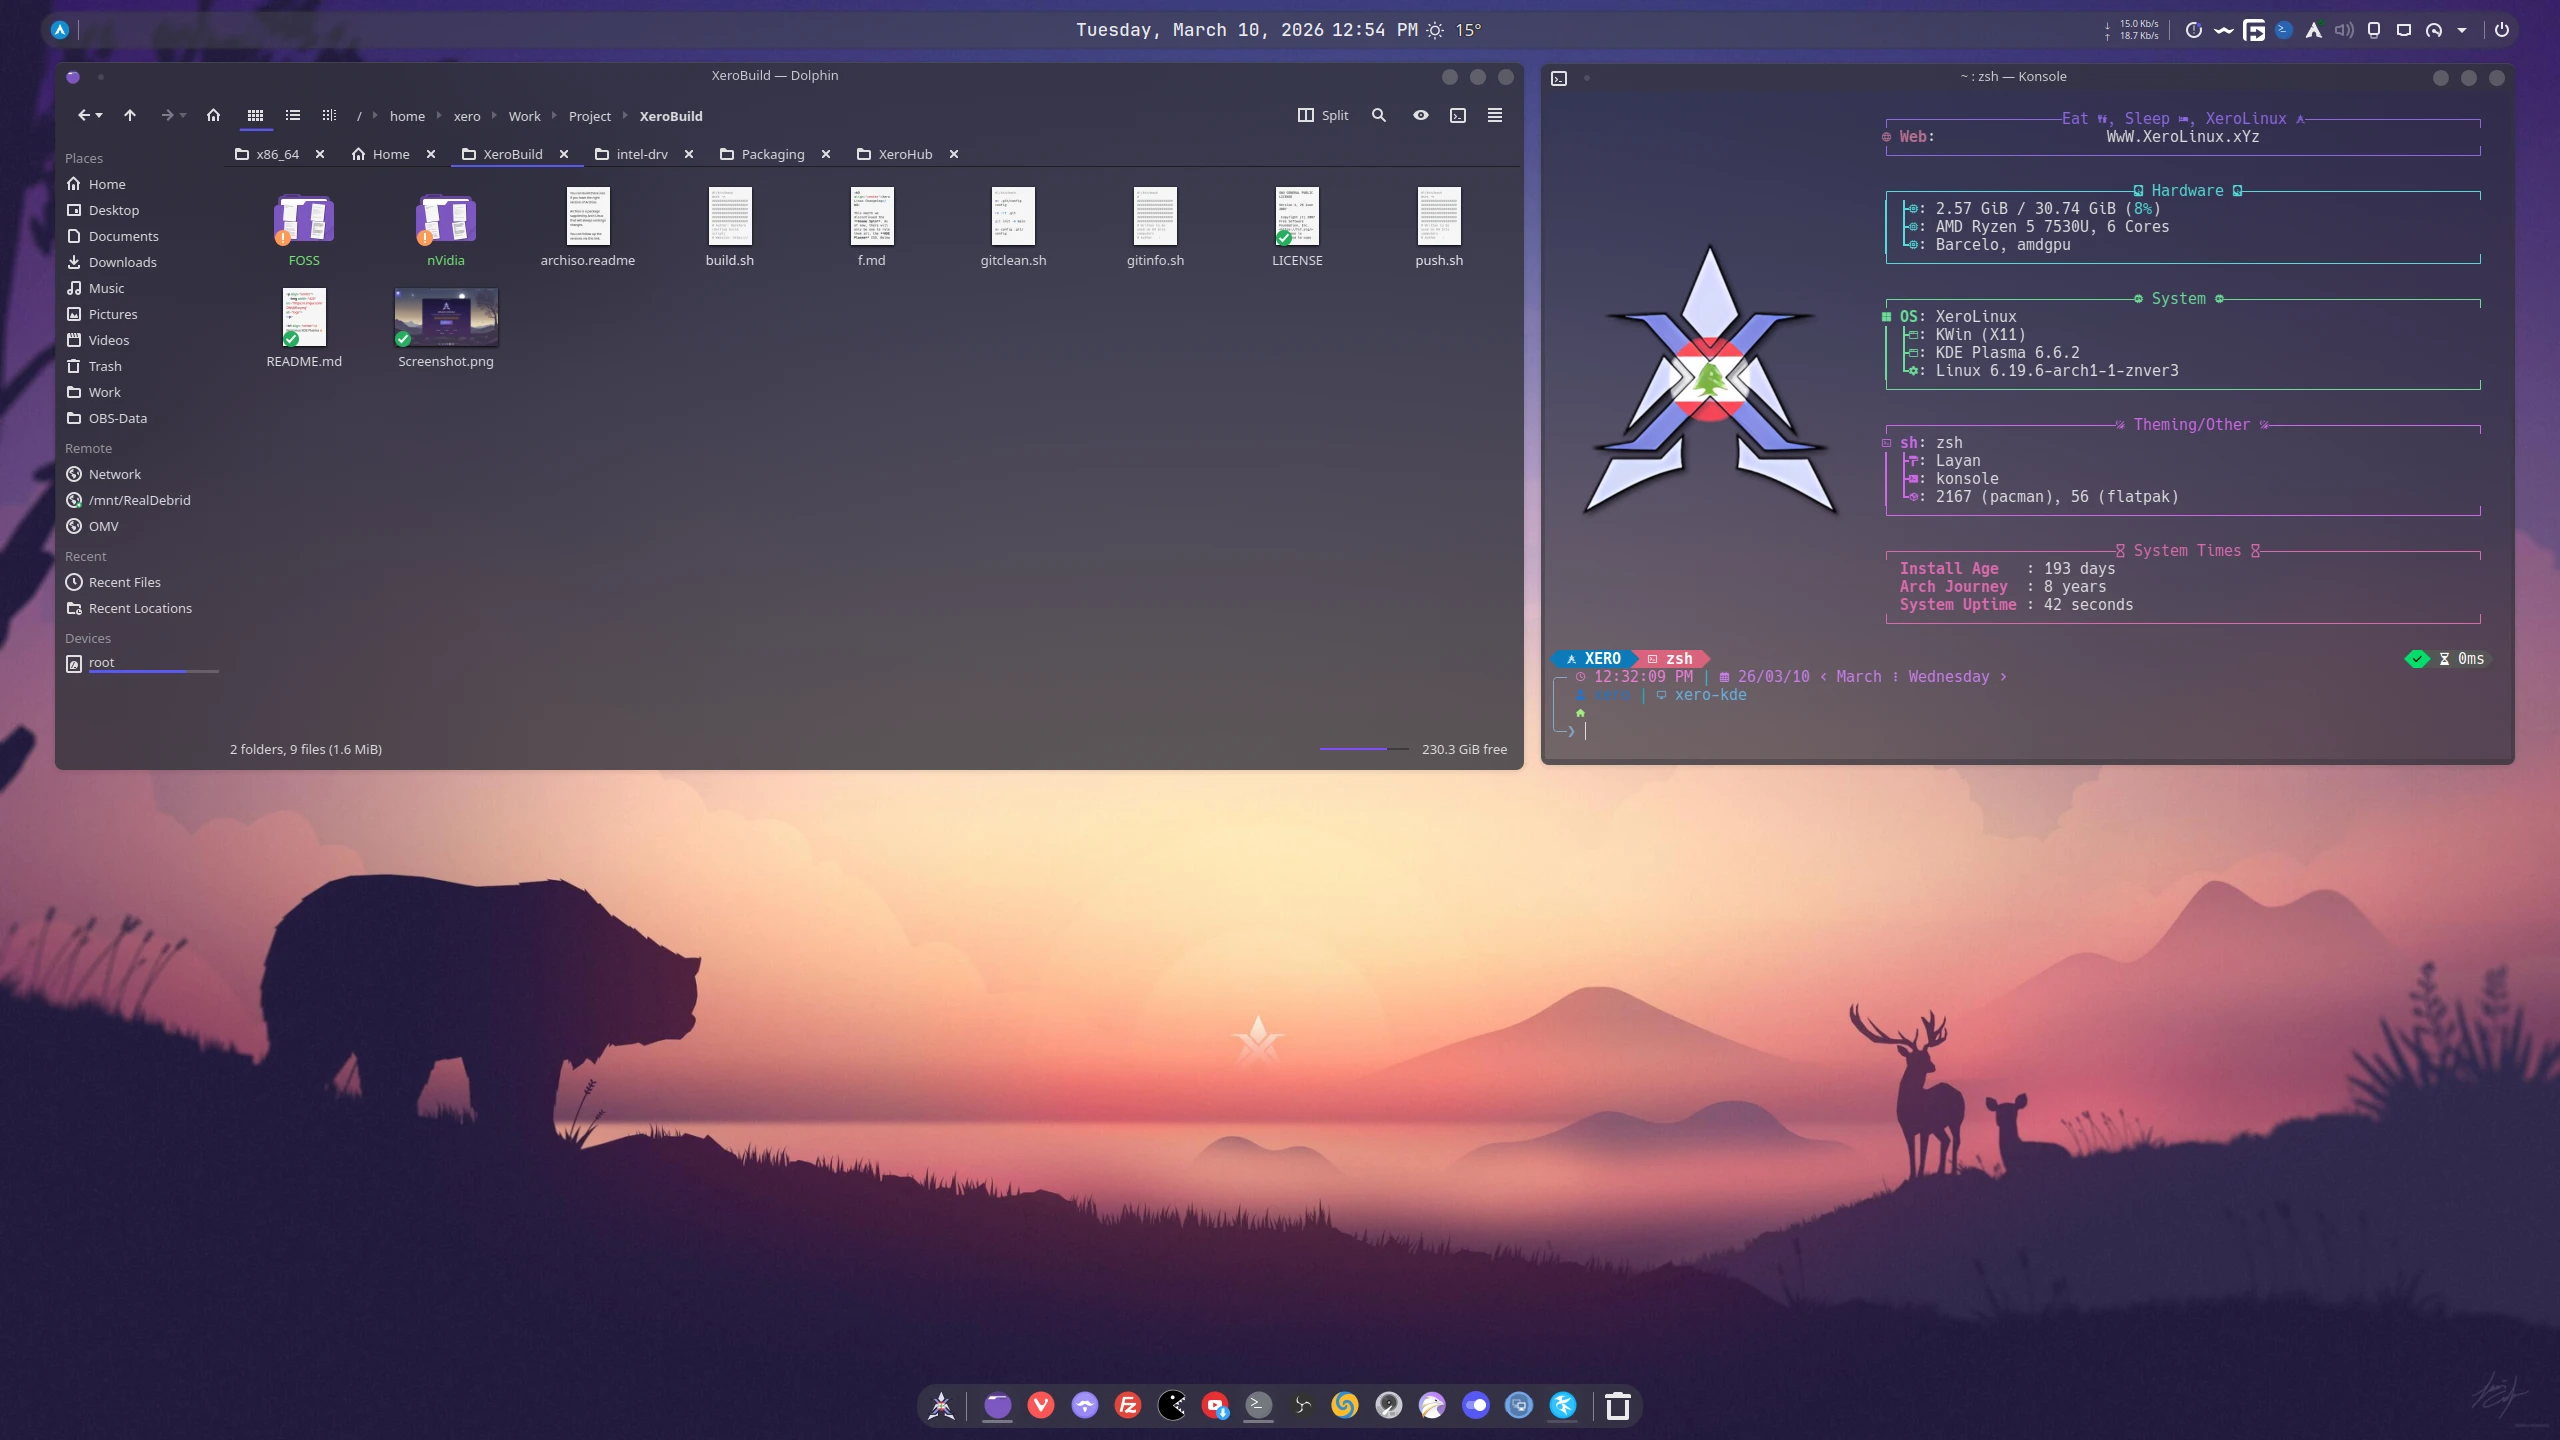This screenshot has height=1440, width=2560.
Task: Open Downloads in Places sidebar
Action: (x=122, y=262)
